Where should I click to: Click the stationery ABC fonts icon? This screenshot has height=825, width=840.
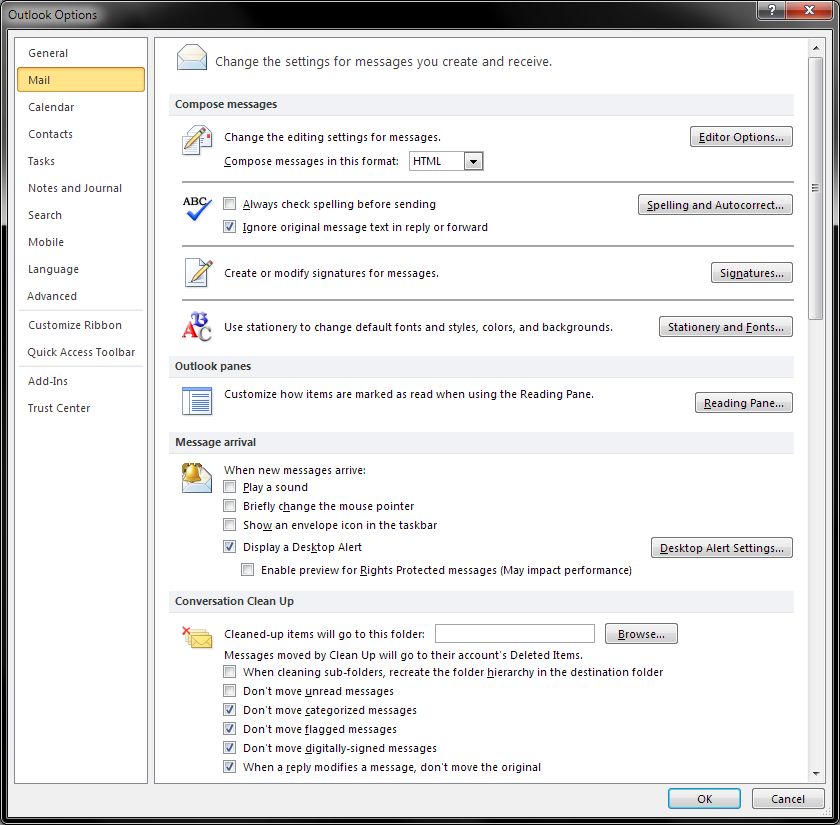[197, 326]
